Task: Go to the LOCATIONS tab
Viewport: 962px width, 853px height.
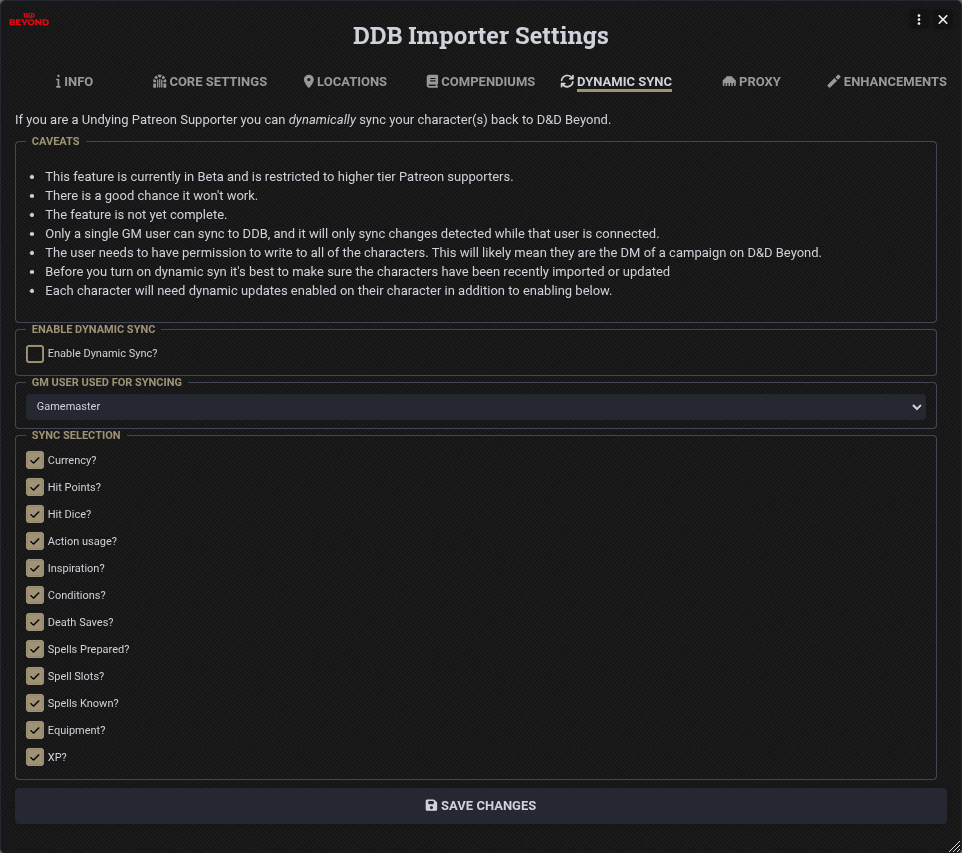Action: tap(345, 82)
